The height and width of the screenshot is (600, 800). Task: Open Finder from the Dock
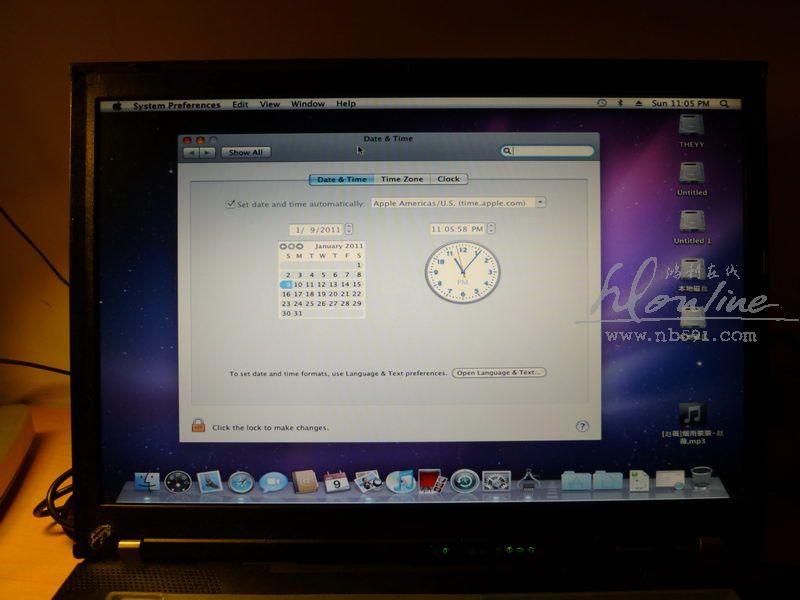pos(147,482)
